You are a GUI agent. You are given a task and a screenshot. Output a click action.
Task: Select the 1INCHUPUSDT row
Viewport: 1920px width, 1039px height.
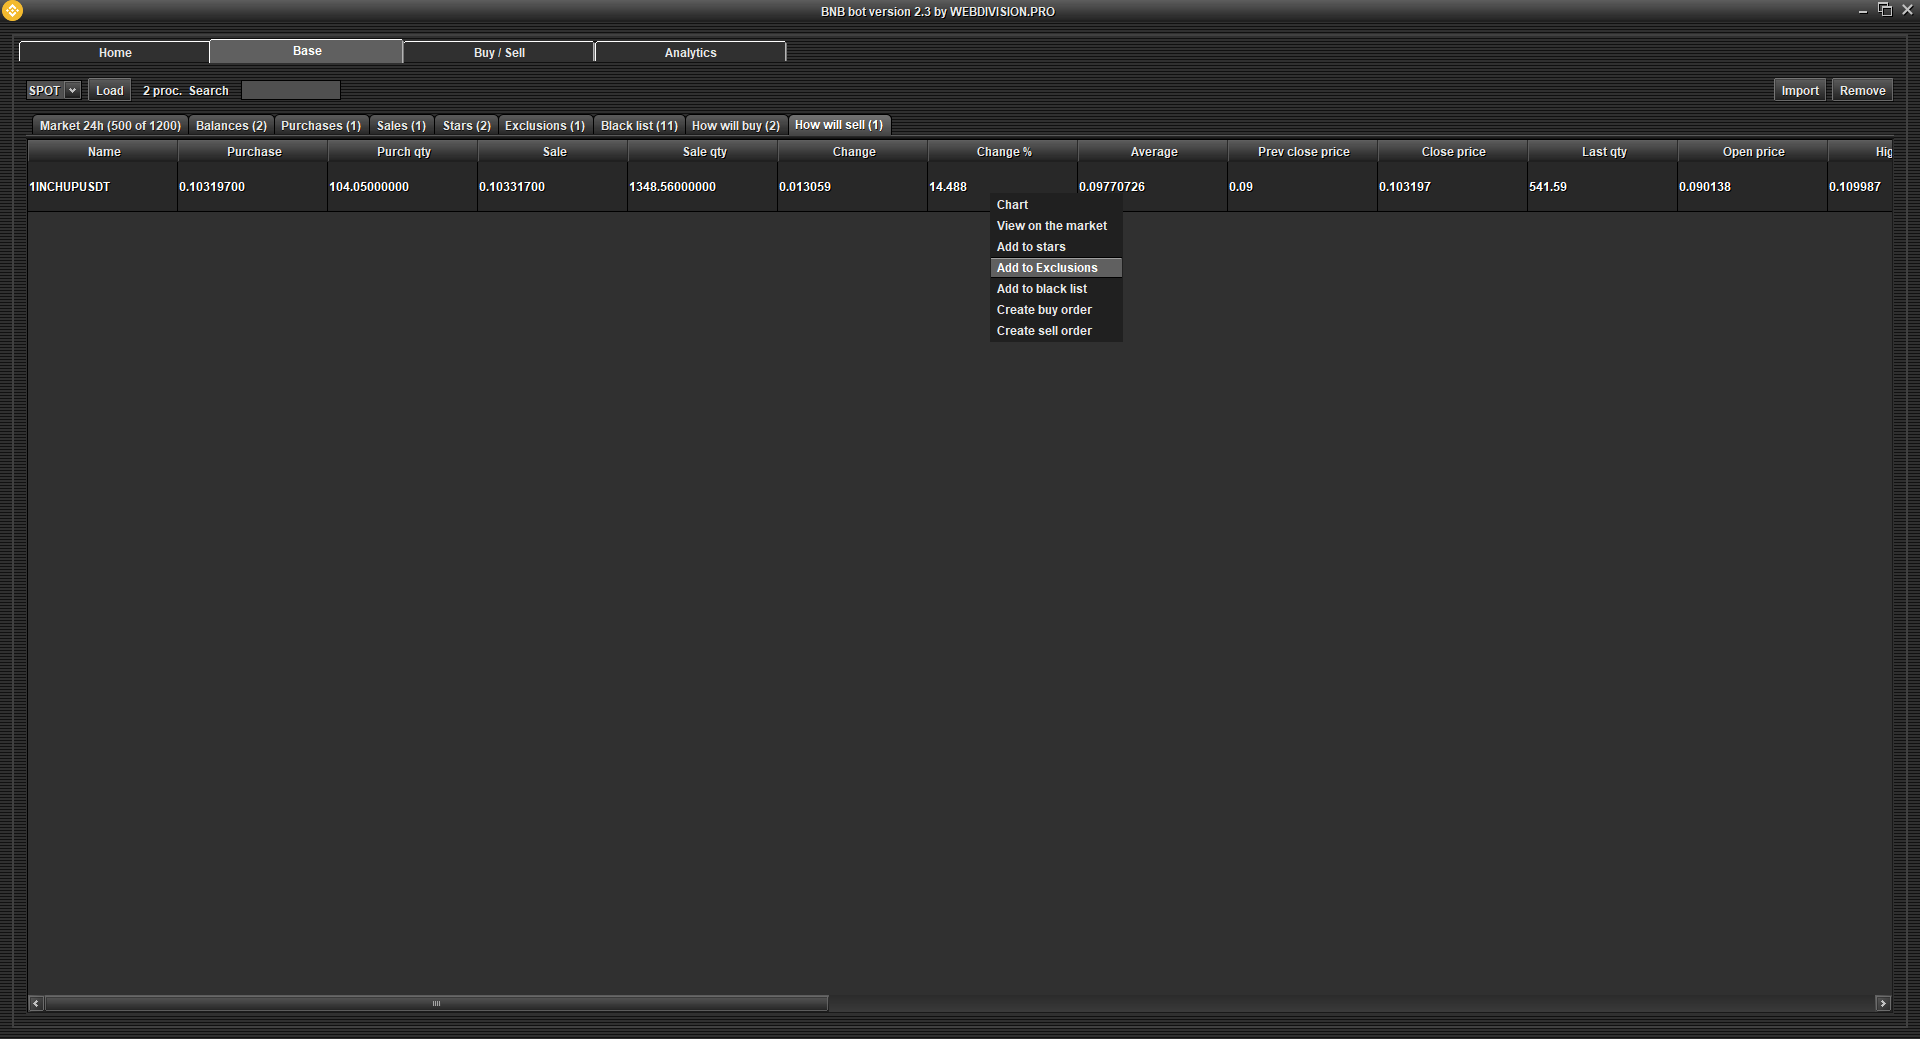70,187
